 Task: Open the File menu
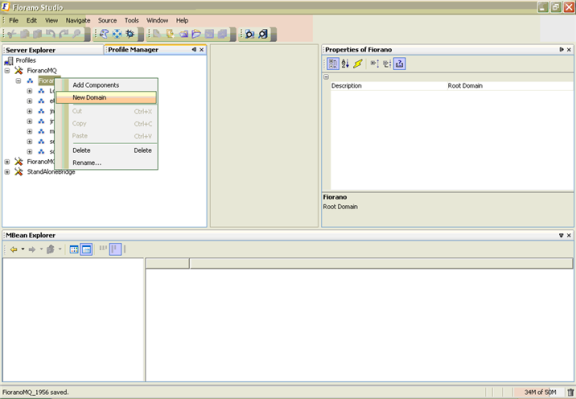click(x=14, y=21)
